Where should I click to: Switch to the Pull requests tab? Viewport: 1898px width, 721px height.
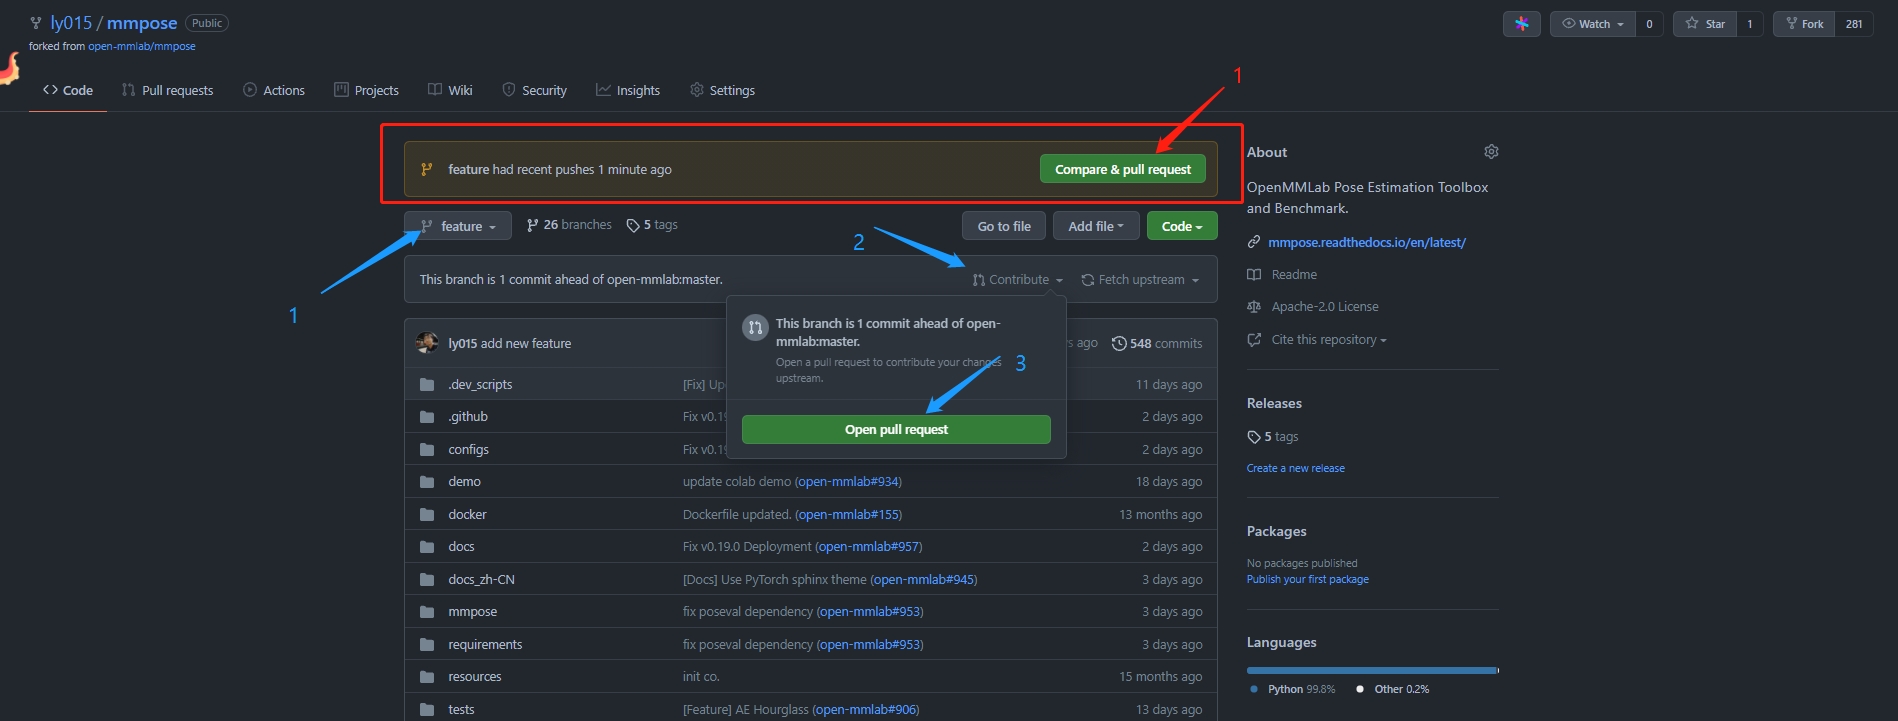tap(167, 90)
